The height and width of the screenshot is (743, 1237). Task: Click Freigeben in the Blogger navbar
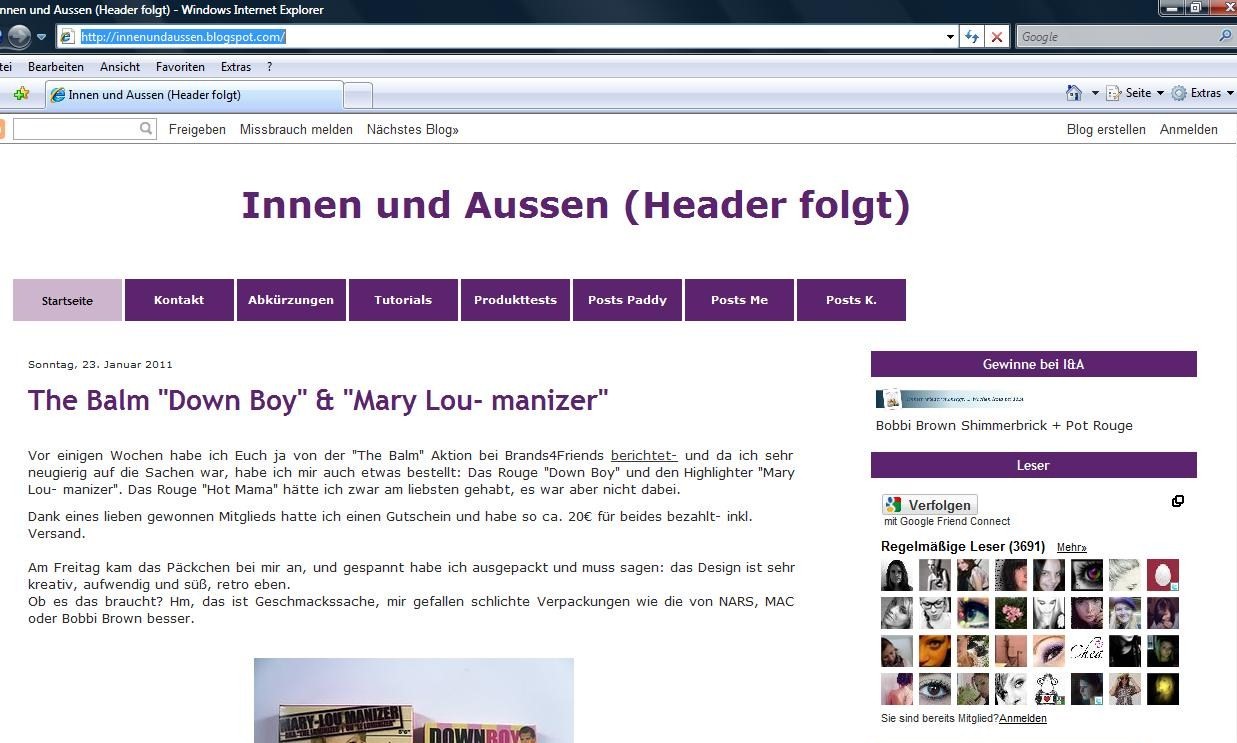197,129
